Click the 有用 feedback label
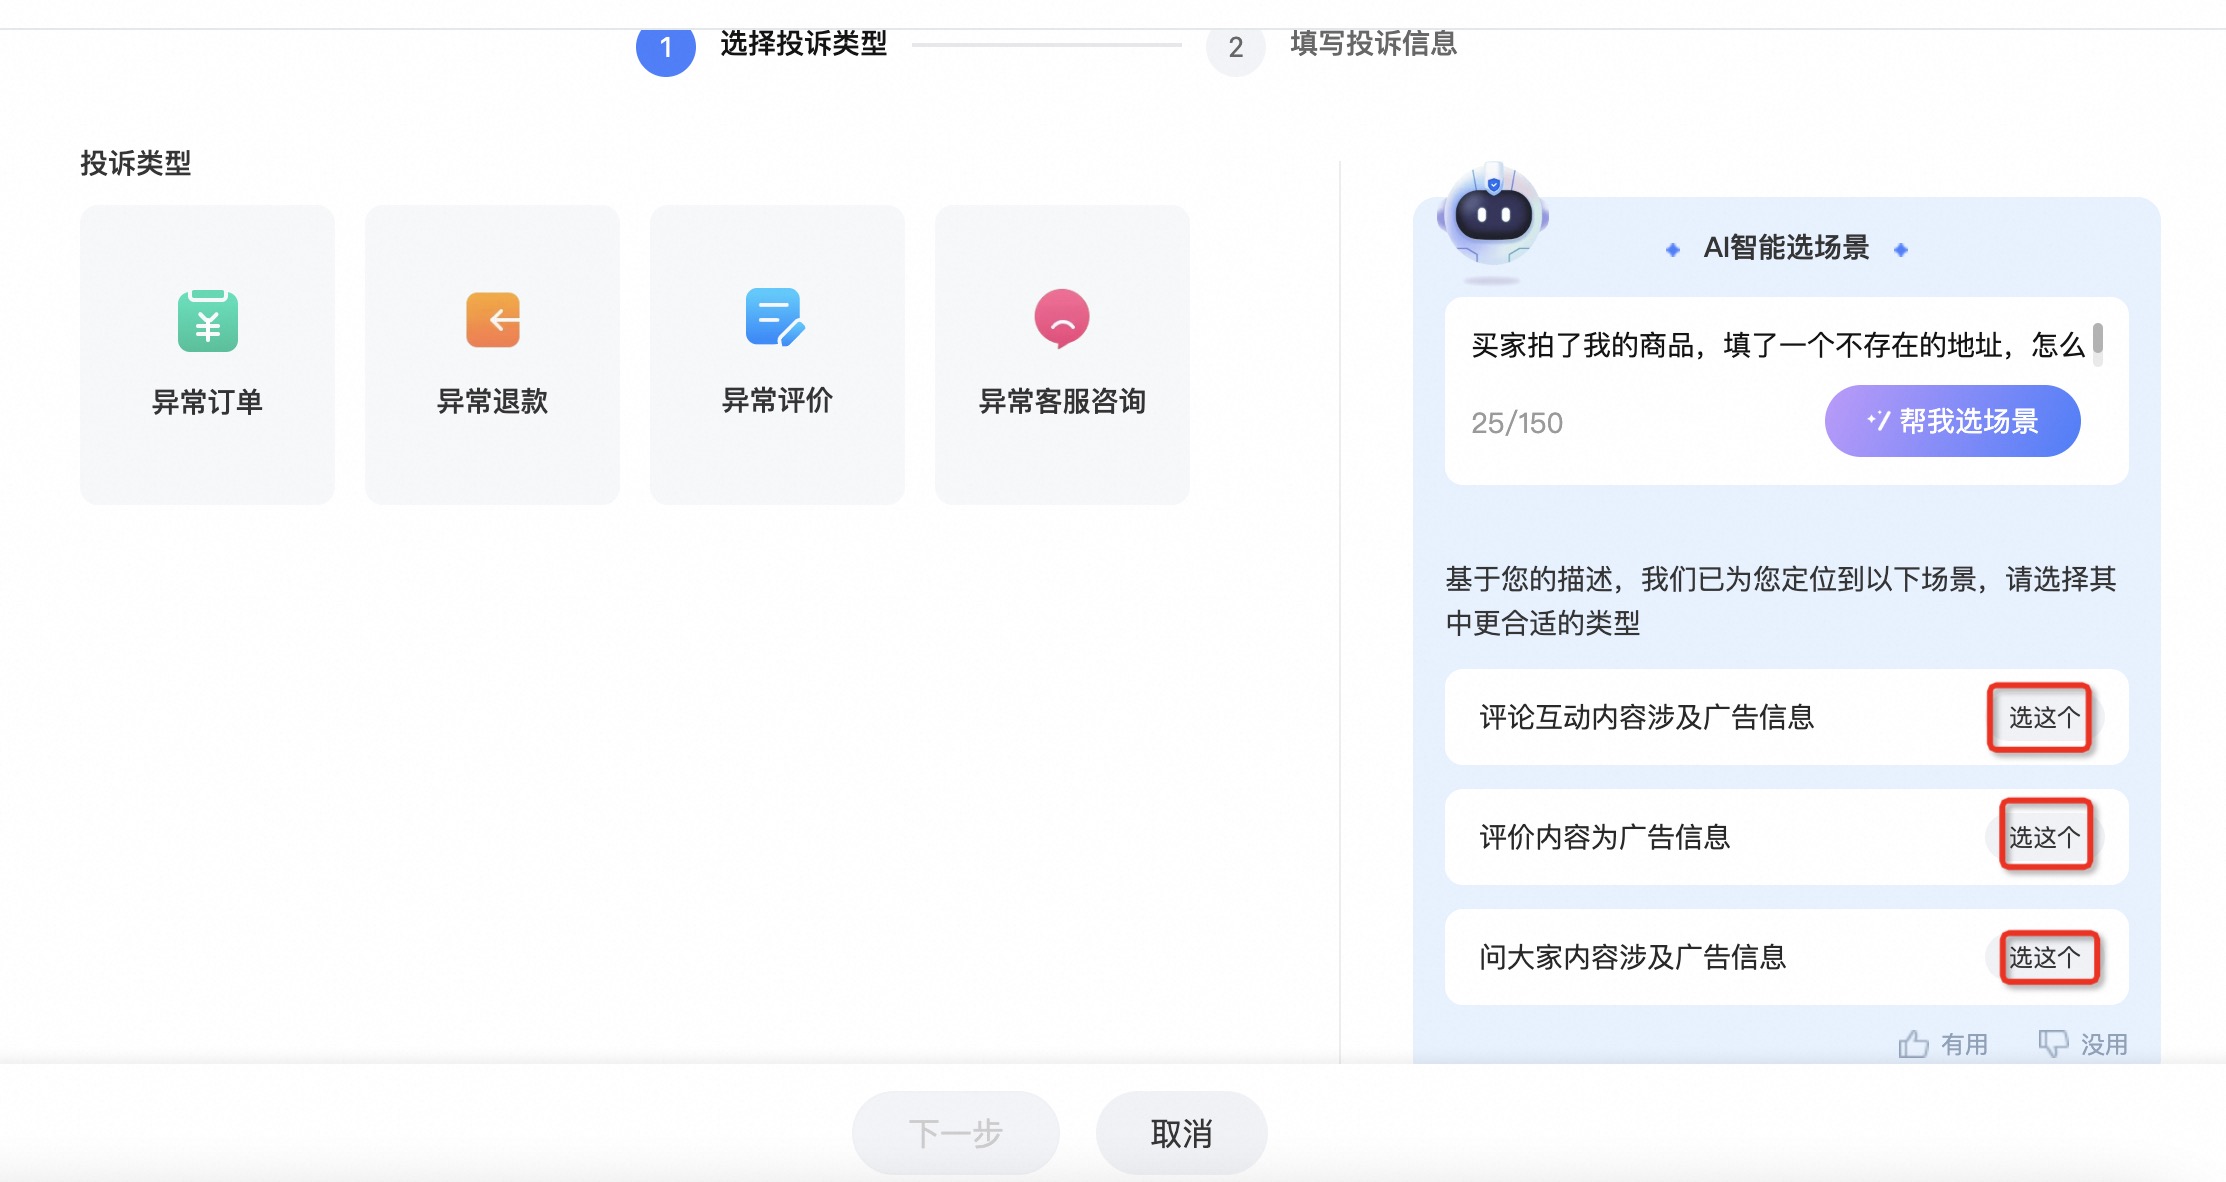 coord(1964,1044)
